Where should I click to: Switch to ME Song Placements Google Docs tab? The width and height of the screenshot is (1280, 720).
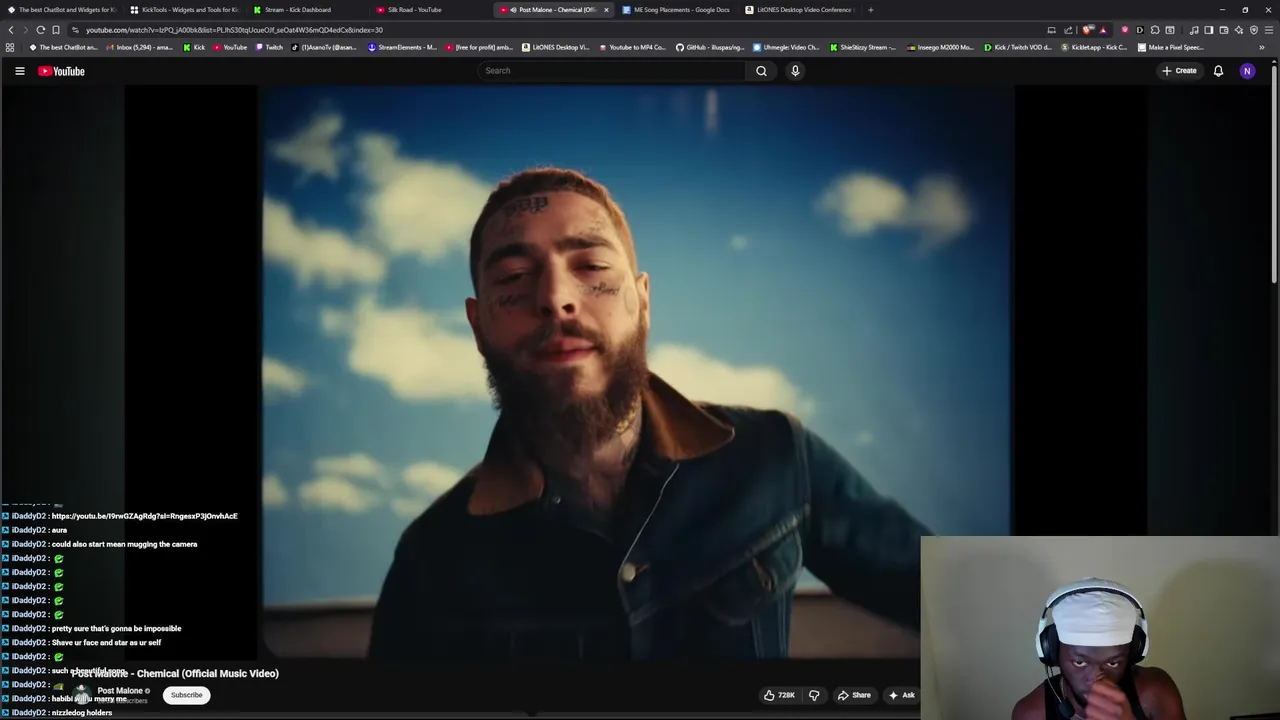[x=678, y=10]
